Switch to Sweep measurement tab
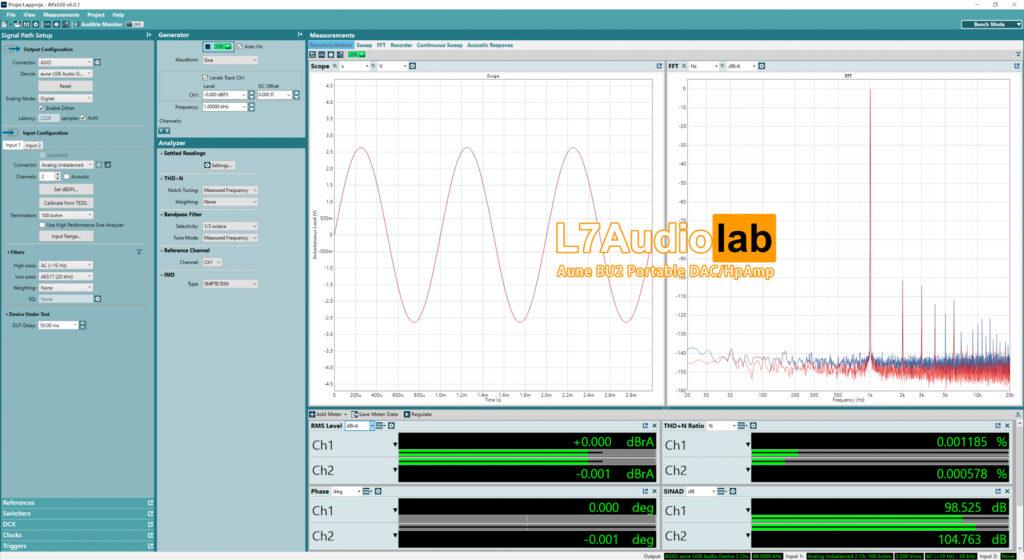The height and width of the screenshot is (560, 1024). tap(364, 45)
